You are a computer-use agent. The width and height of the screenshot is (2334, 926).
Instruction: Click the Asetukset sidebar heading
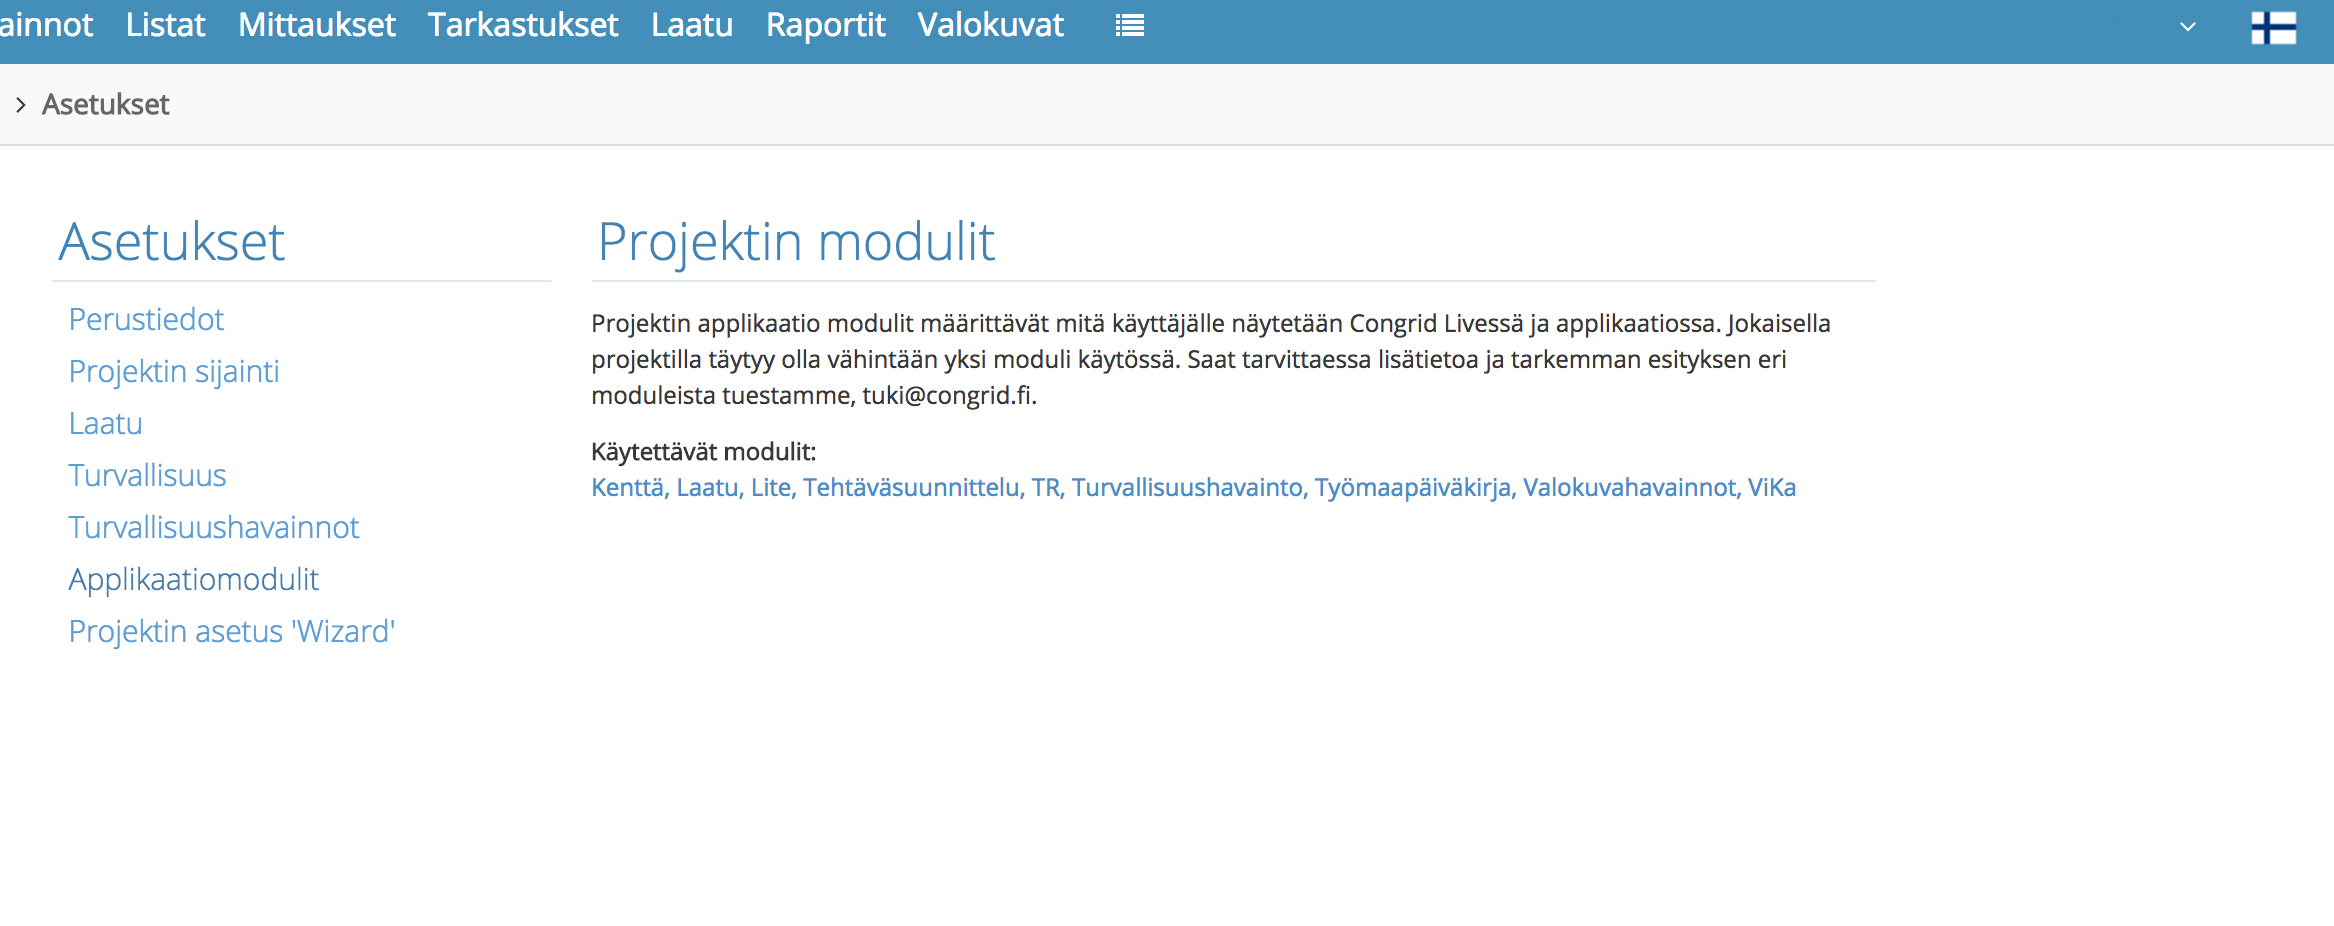171,241
